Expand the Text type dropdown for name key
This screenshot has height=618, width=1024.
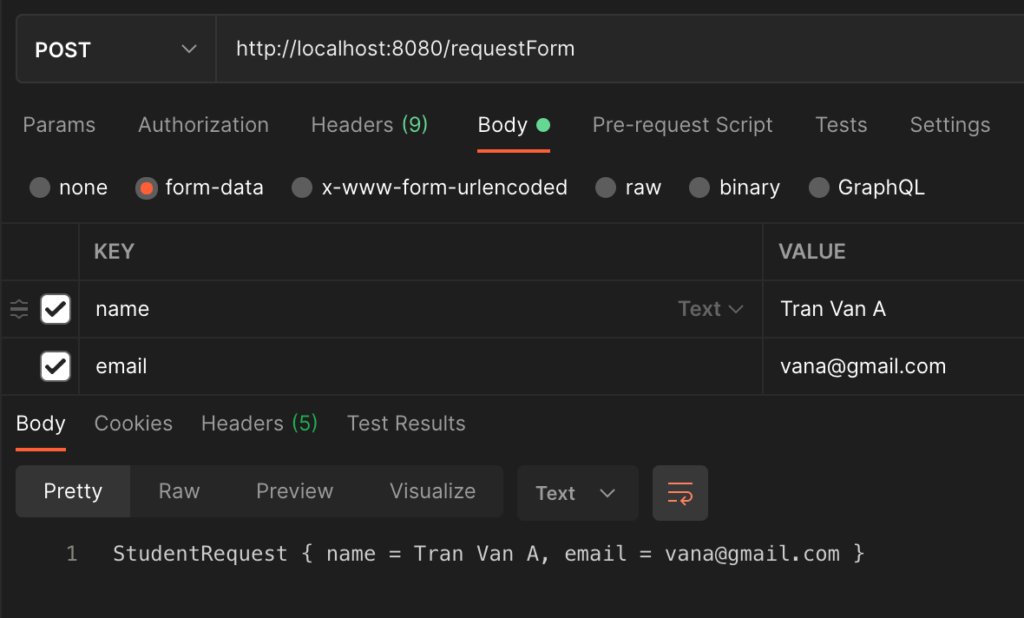(x=710, y=309)
